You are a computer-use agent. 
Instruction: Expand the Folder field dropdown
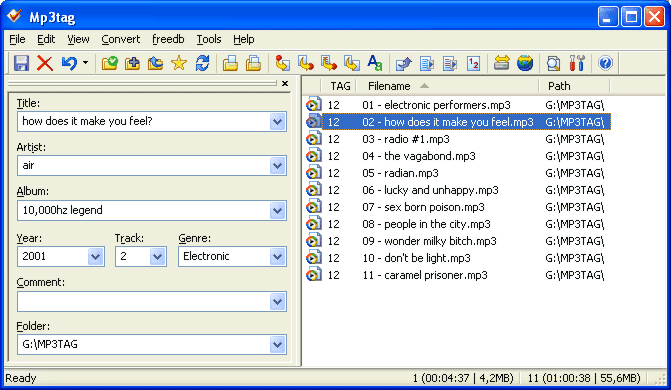tap(277, 345)
